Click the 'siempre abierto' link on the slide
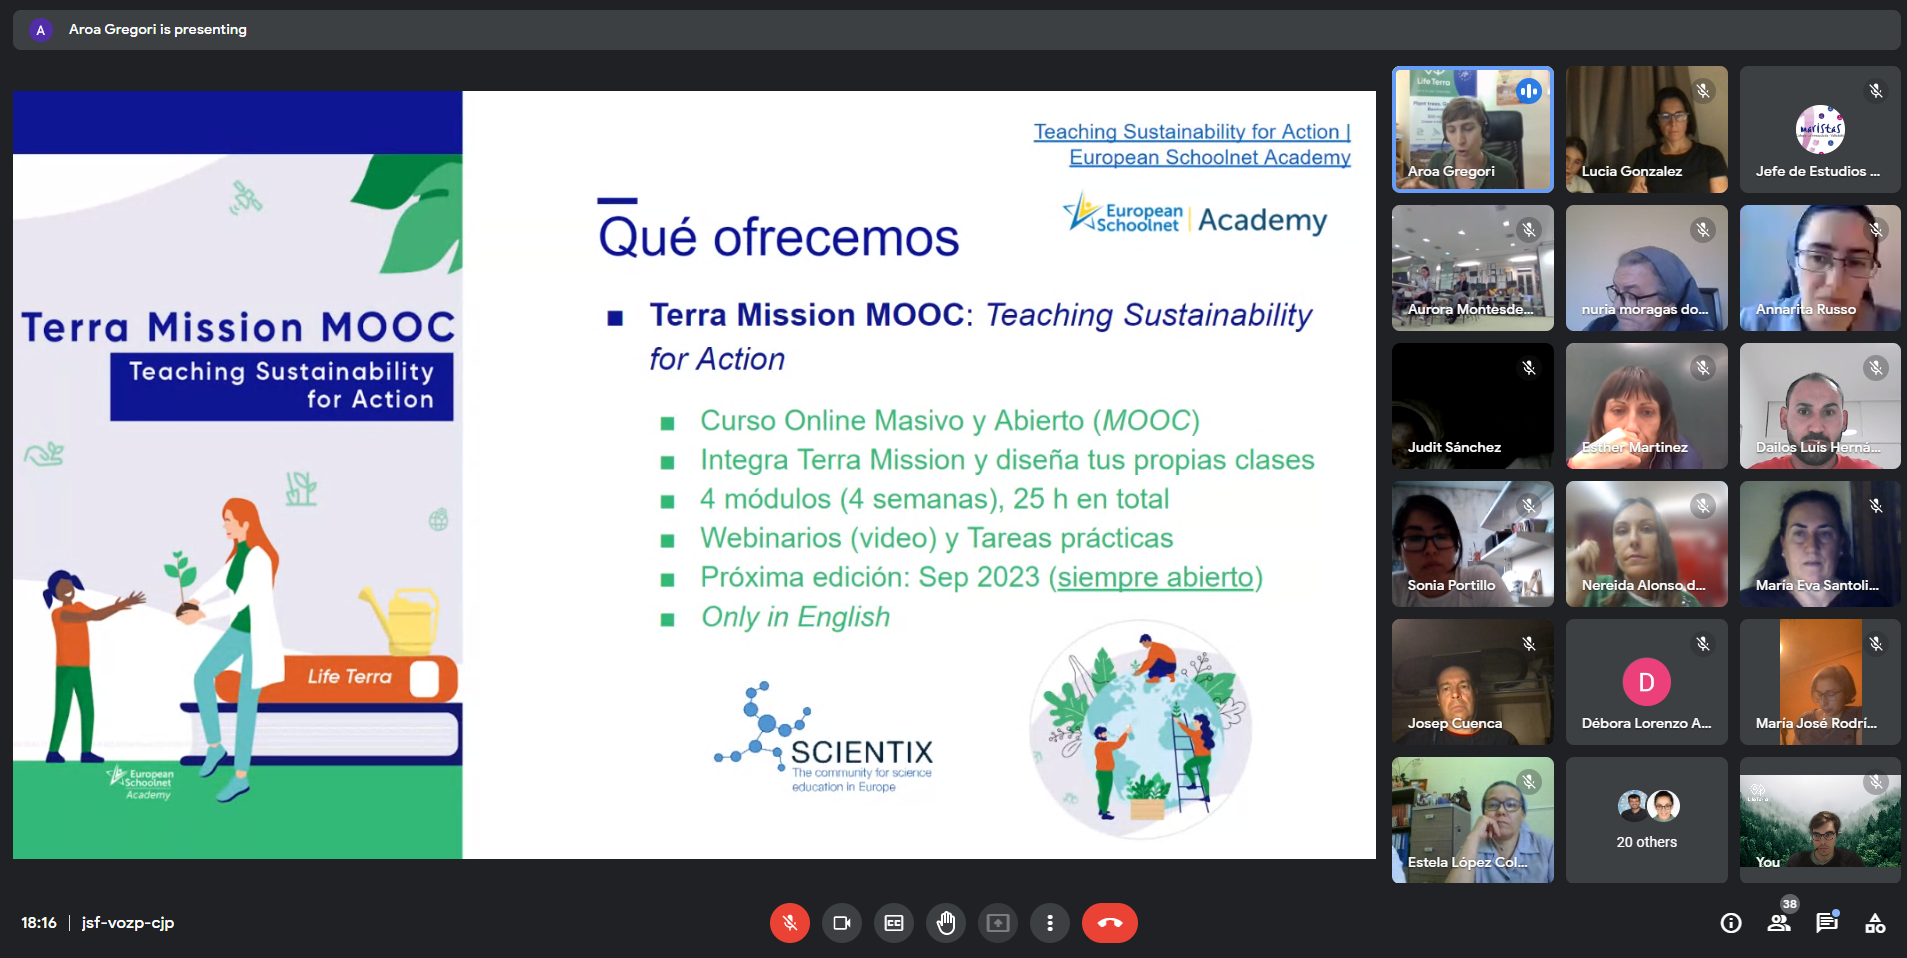Viewport: 1907px width, 958px height. (1155, 577)
